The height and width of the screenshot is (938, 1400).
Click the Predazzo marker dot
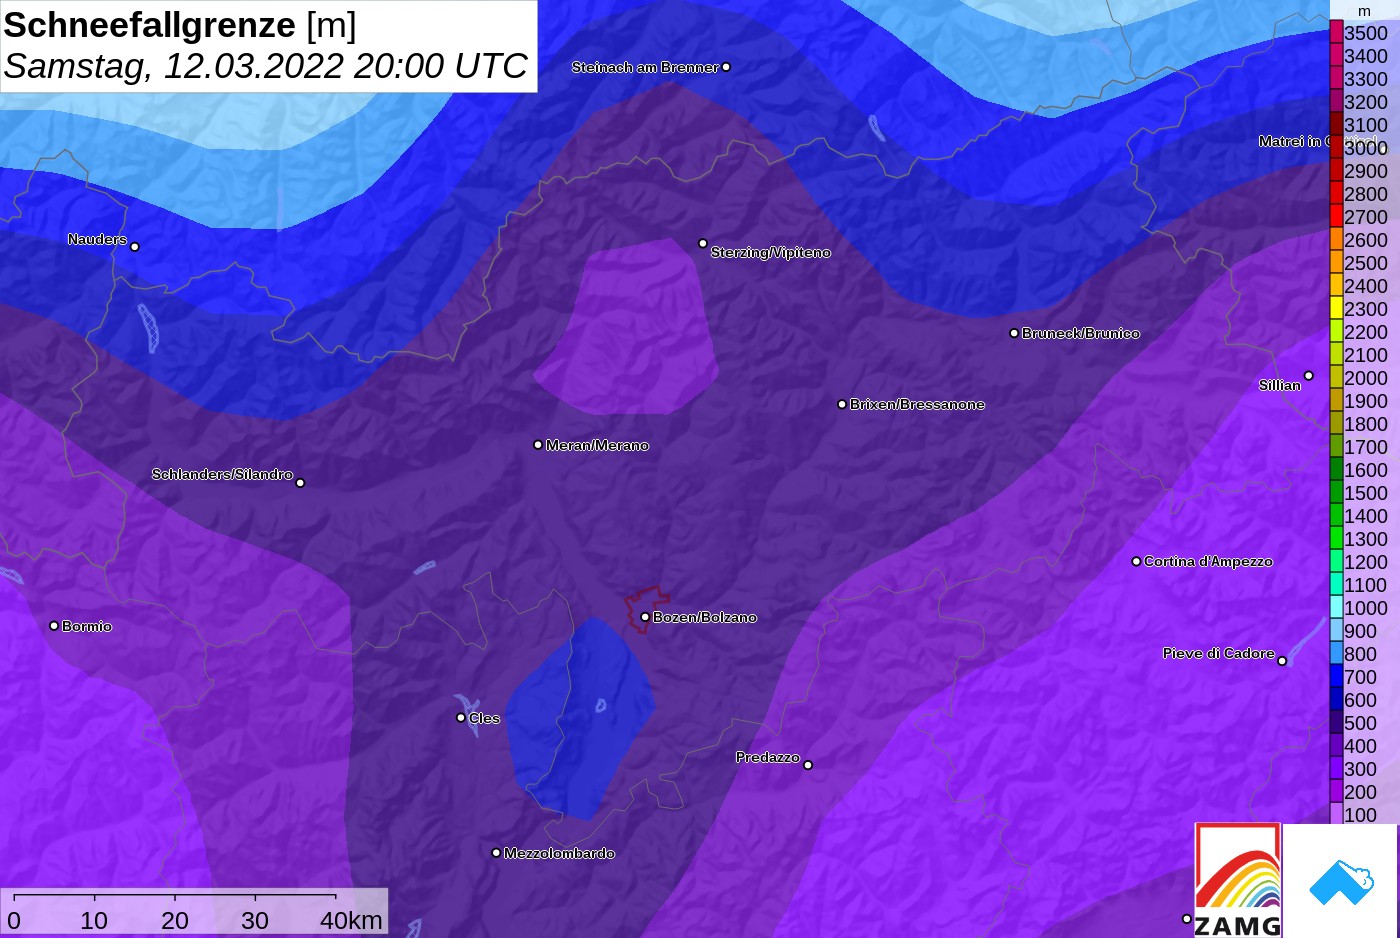pyautogui.click(x=808, y=765)
